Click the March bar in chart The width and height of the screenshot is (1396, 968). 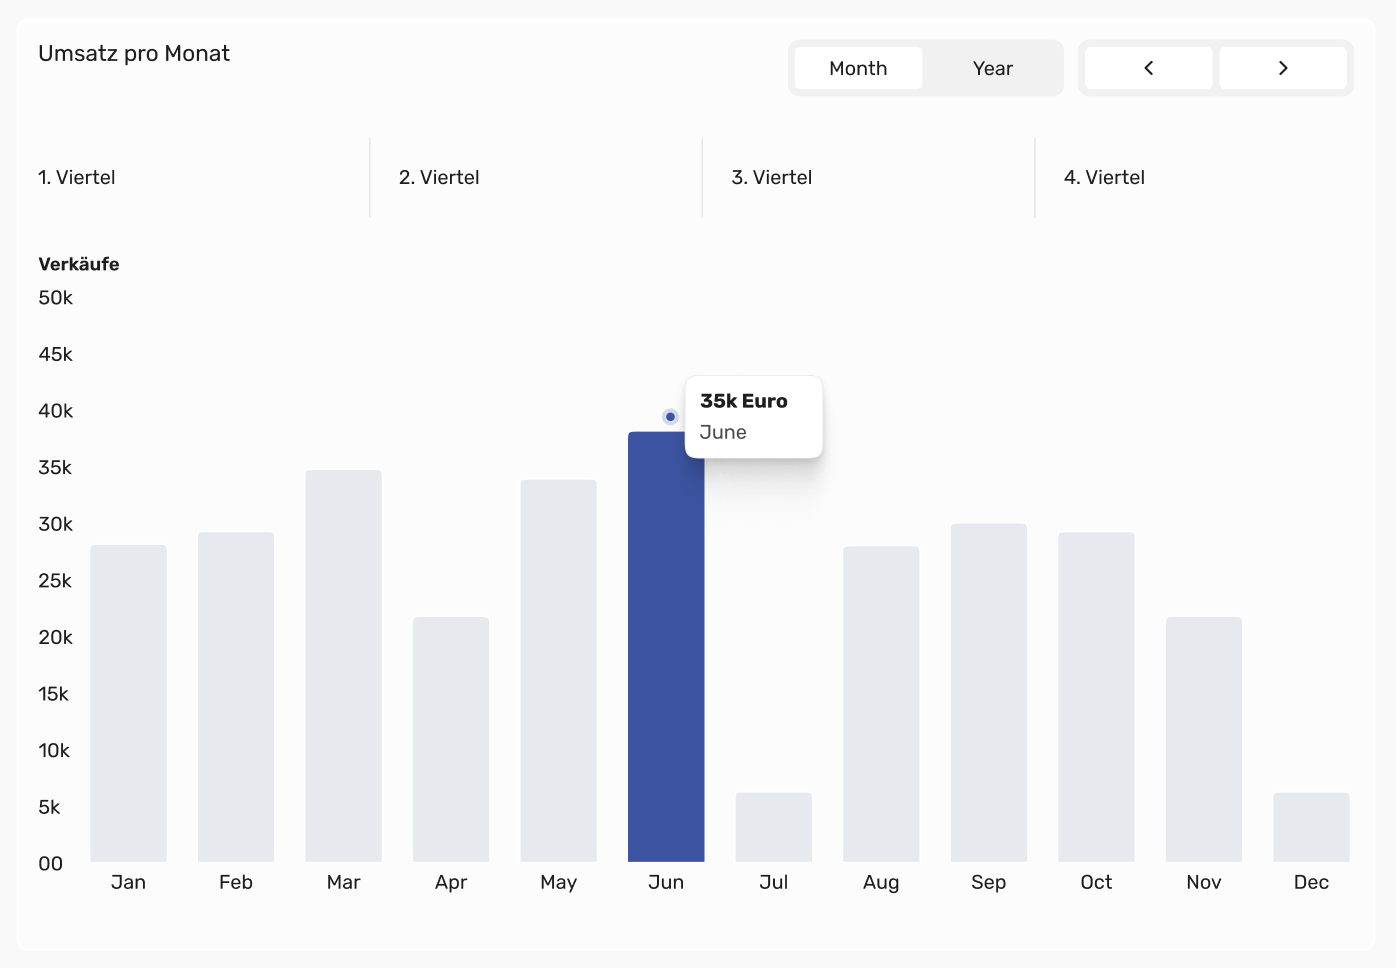coord(343,666)
